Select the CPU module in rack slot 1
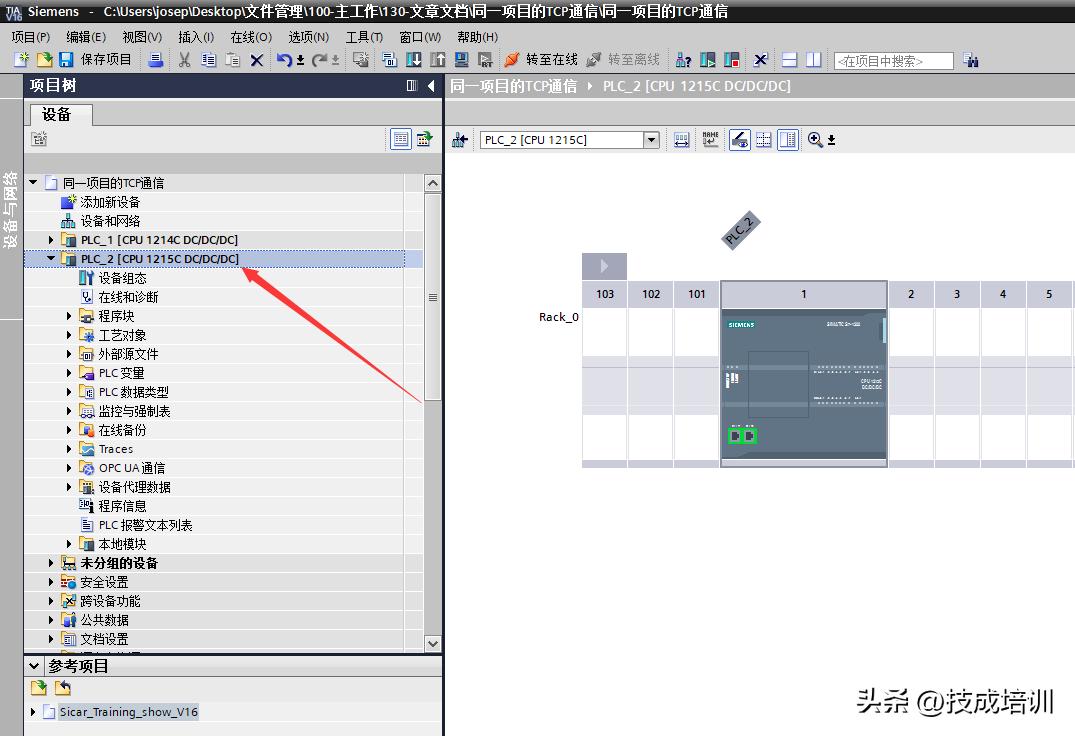Image resolution: width=1075 pixels, height=736 pixels. click(804, 382)
